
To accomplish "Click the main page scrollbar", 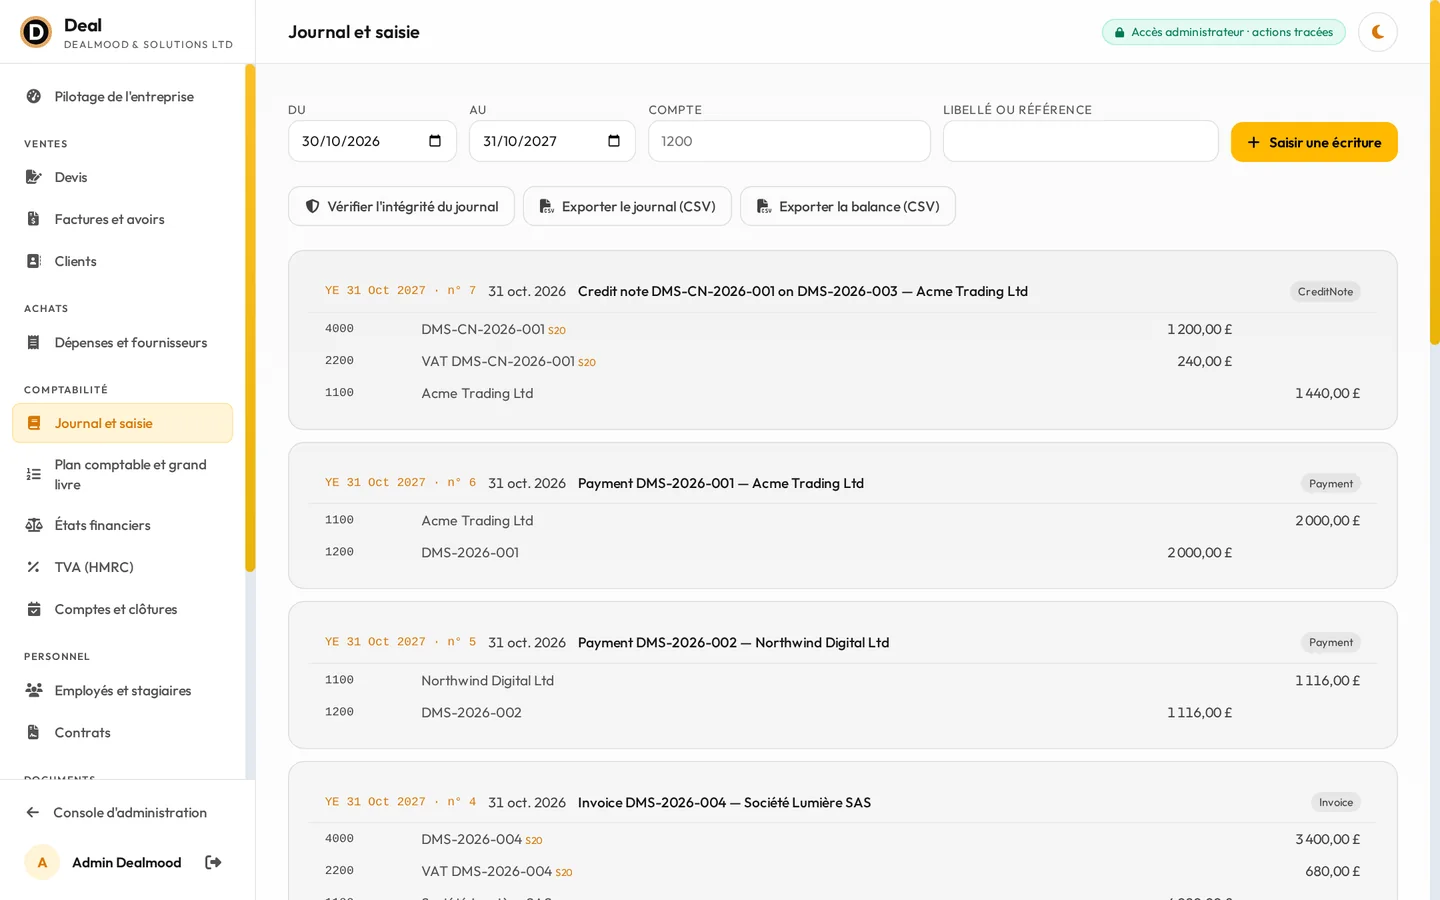I will click(1434, 175).
